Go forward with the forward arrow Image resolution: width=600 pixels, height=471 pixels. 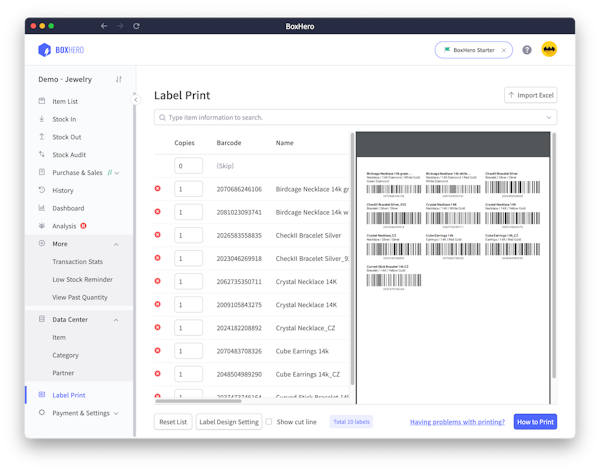click(x=120, y=26)
